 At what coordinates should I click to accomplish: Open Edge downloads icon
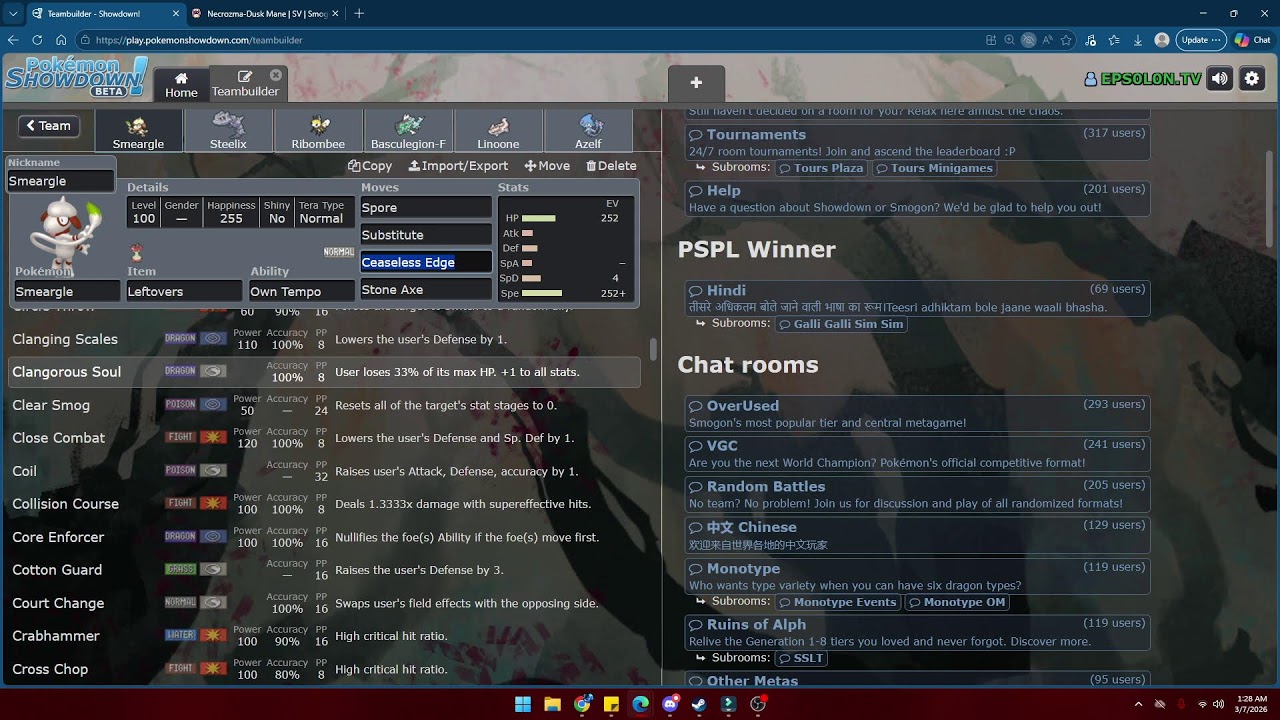[x=1138, y=40]
